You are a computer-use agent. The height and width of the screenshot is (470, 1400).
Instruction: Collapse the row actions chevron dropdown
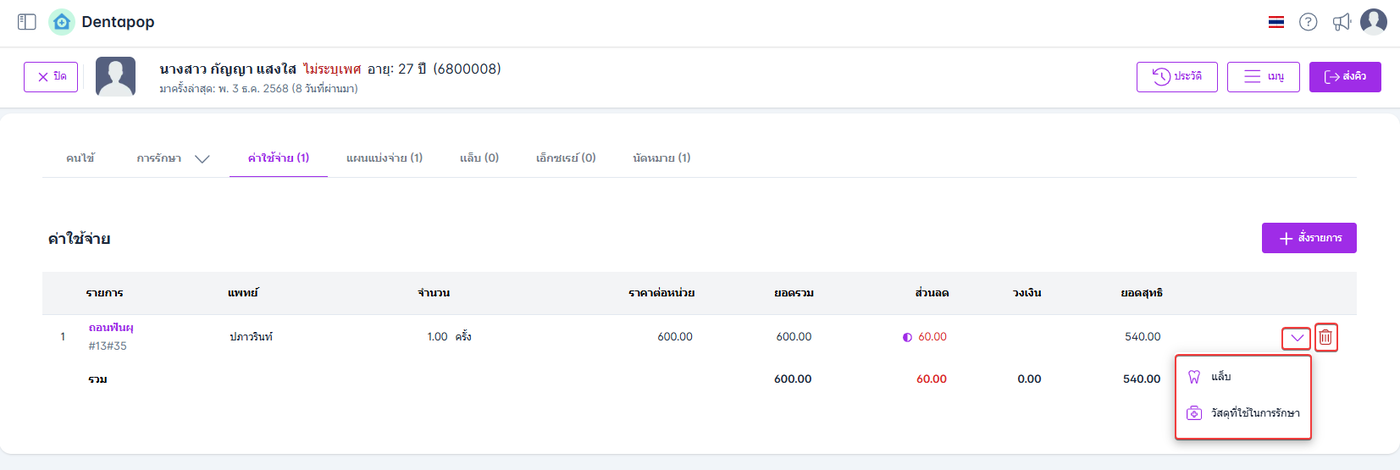(x=1297, y=338)
